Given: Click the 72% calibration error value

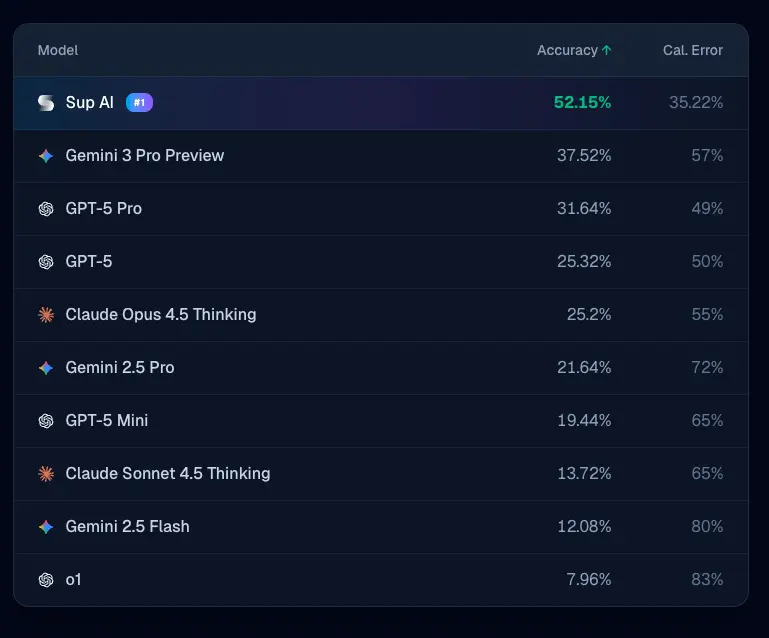Looking at the screenshot, I should 707,367.
